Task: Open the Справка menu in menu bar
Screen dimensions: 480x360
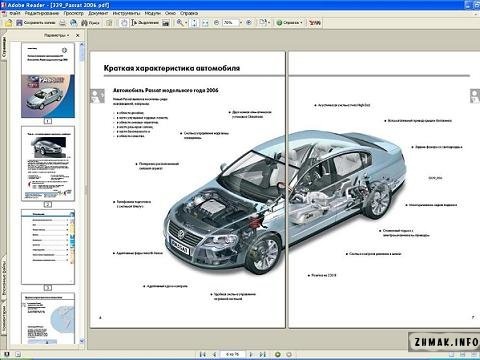Action: point(189,13)
